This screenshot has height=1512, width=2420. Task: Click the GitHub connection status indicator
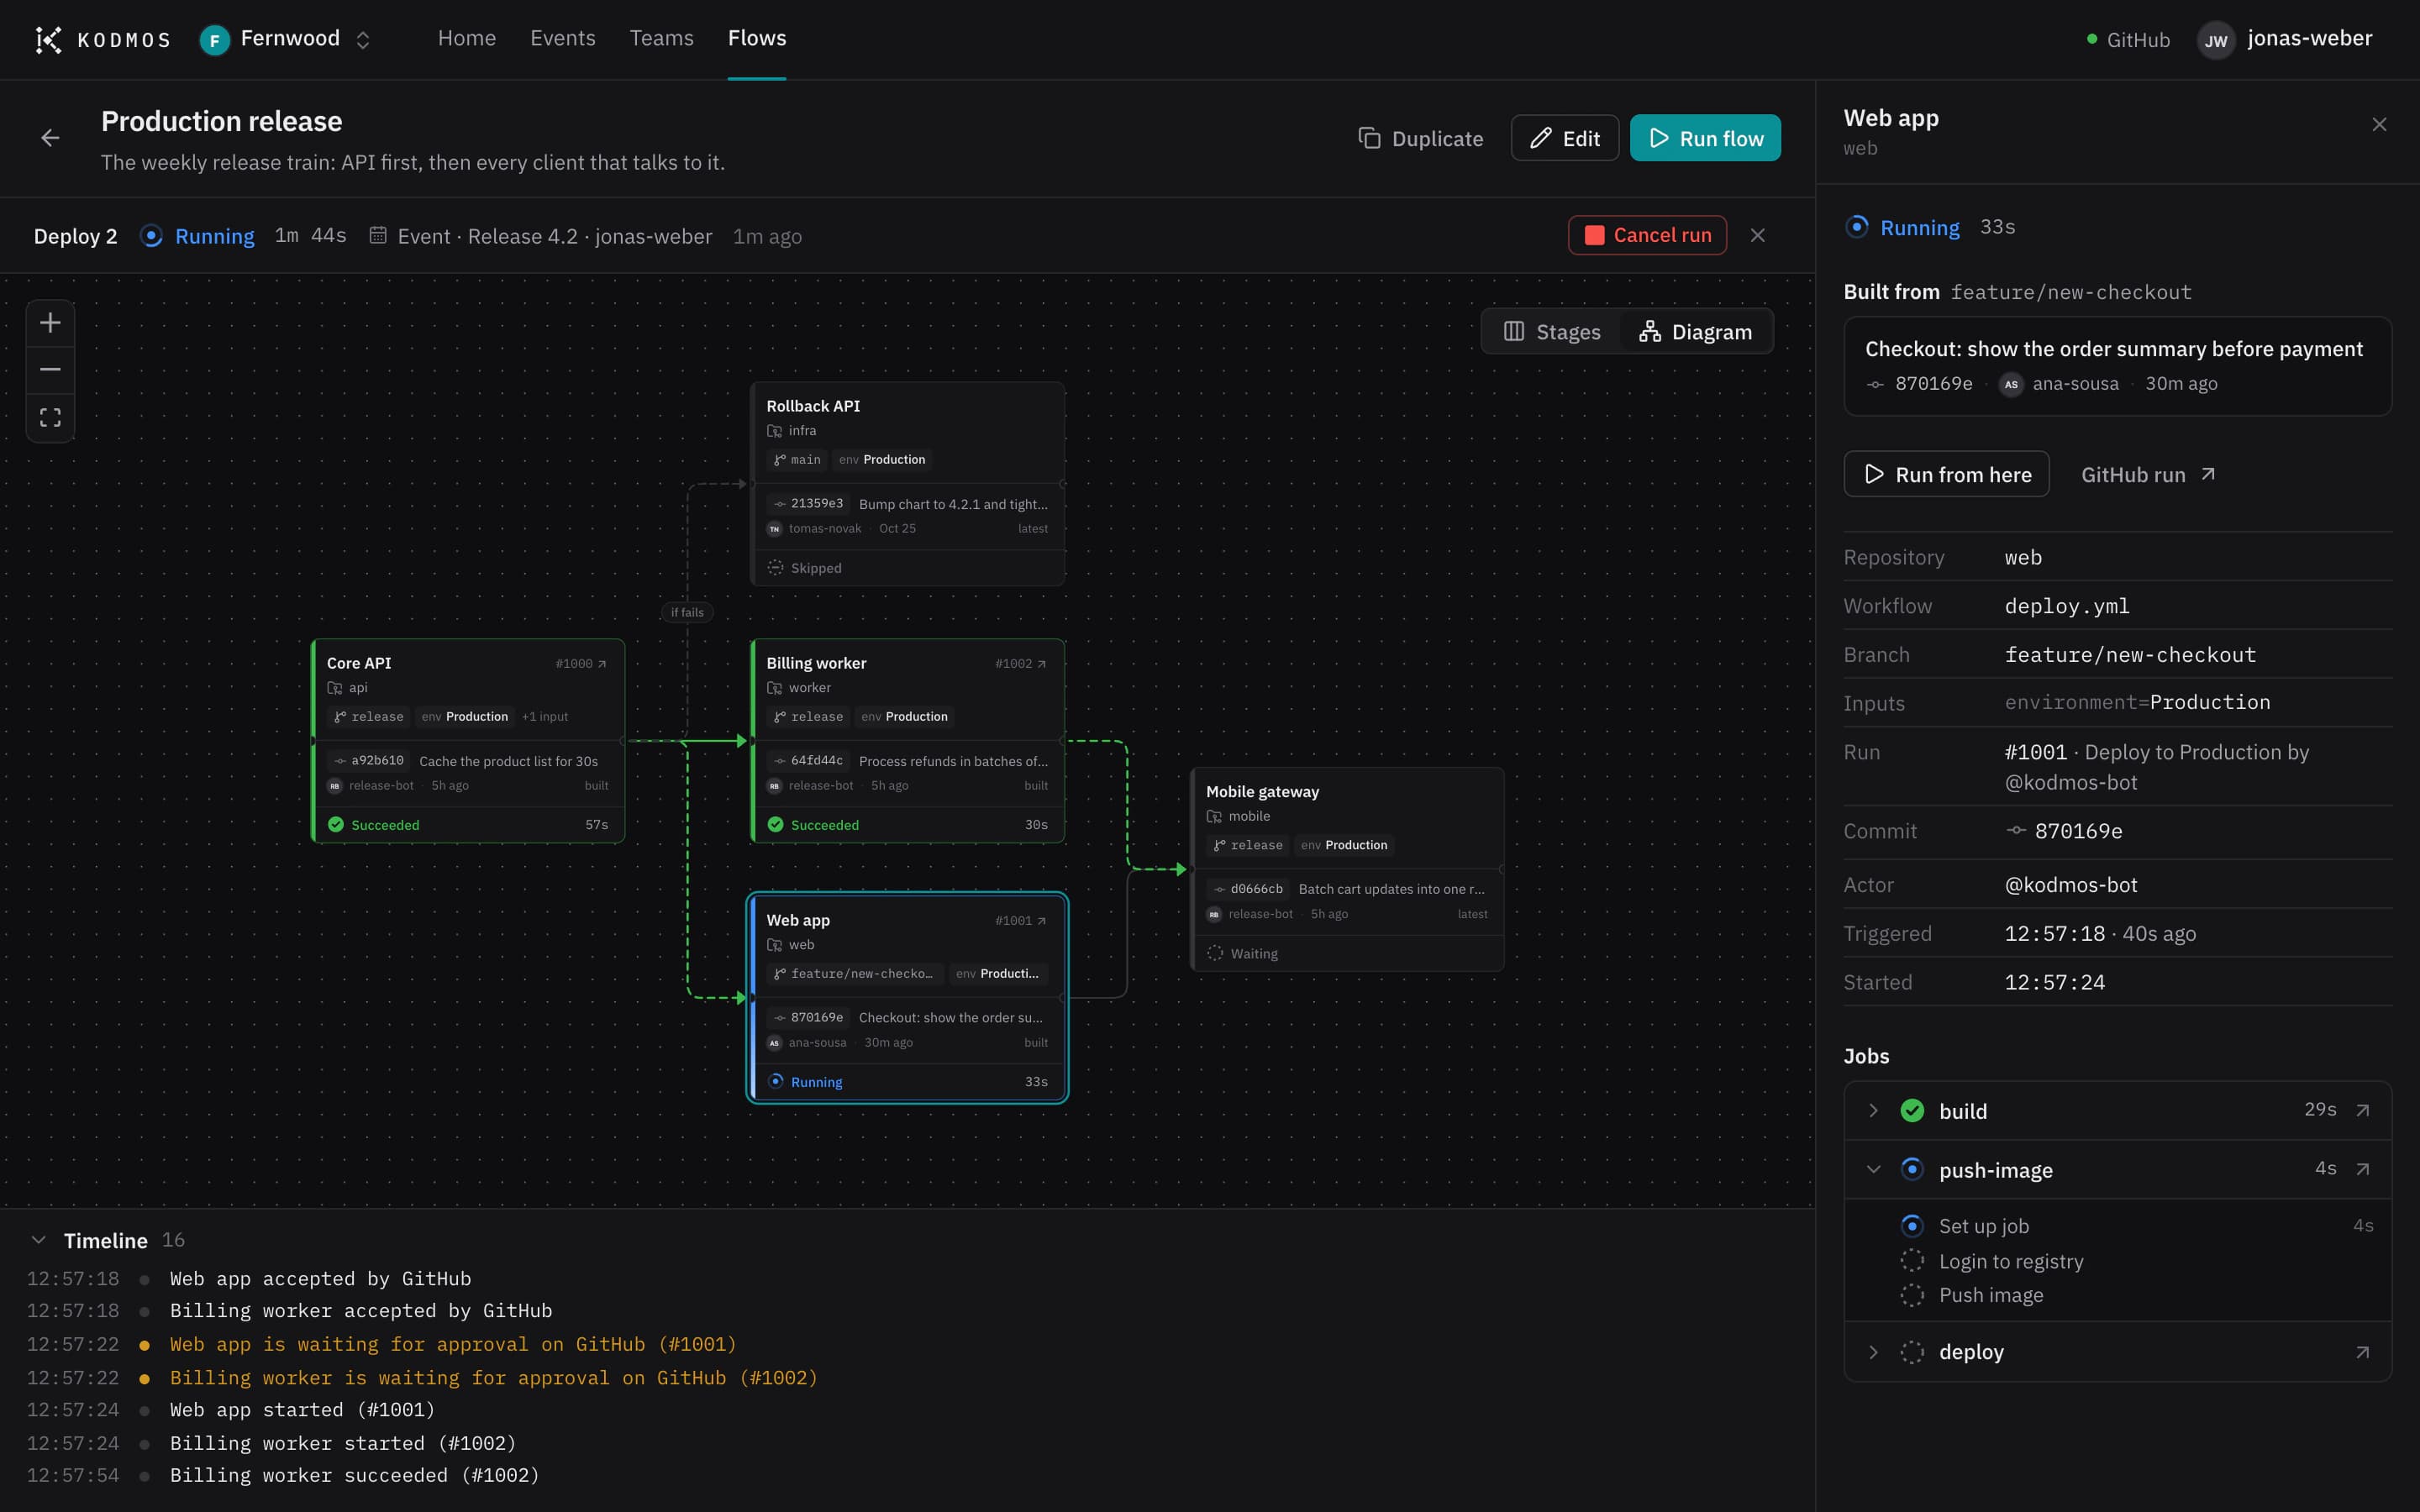click(2128, 40)
